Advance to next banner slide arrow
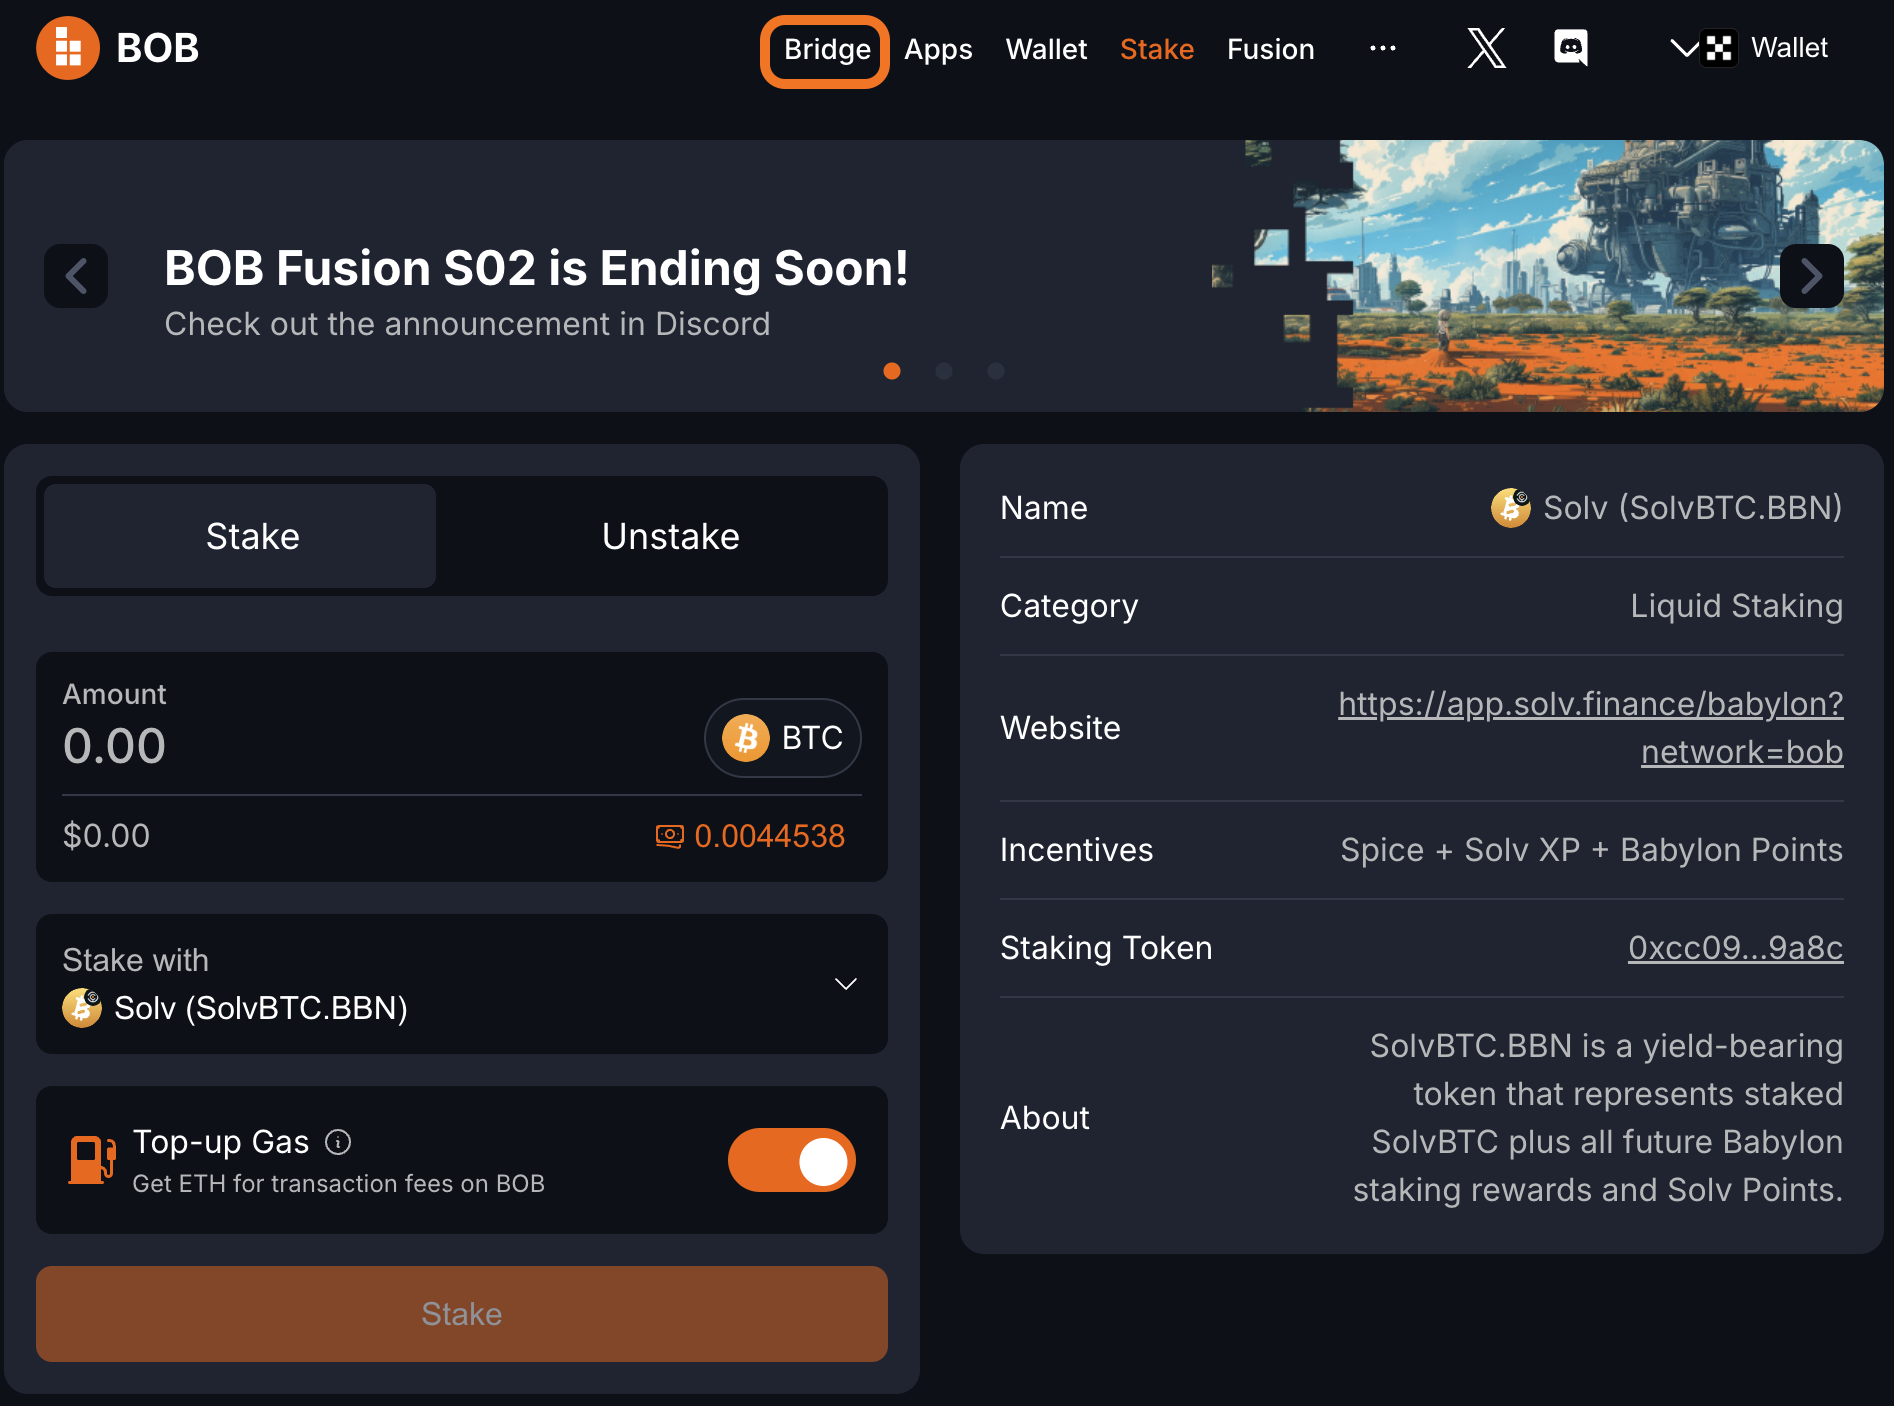 point(1811,276)
